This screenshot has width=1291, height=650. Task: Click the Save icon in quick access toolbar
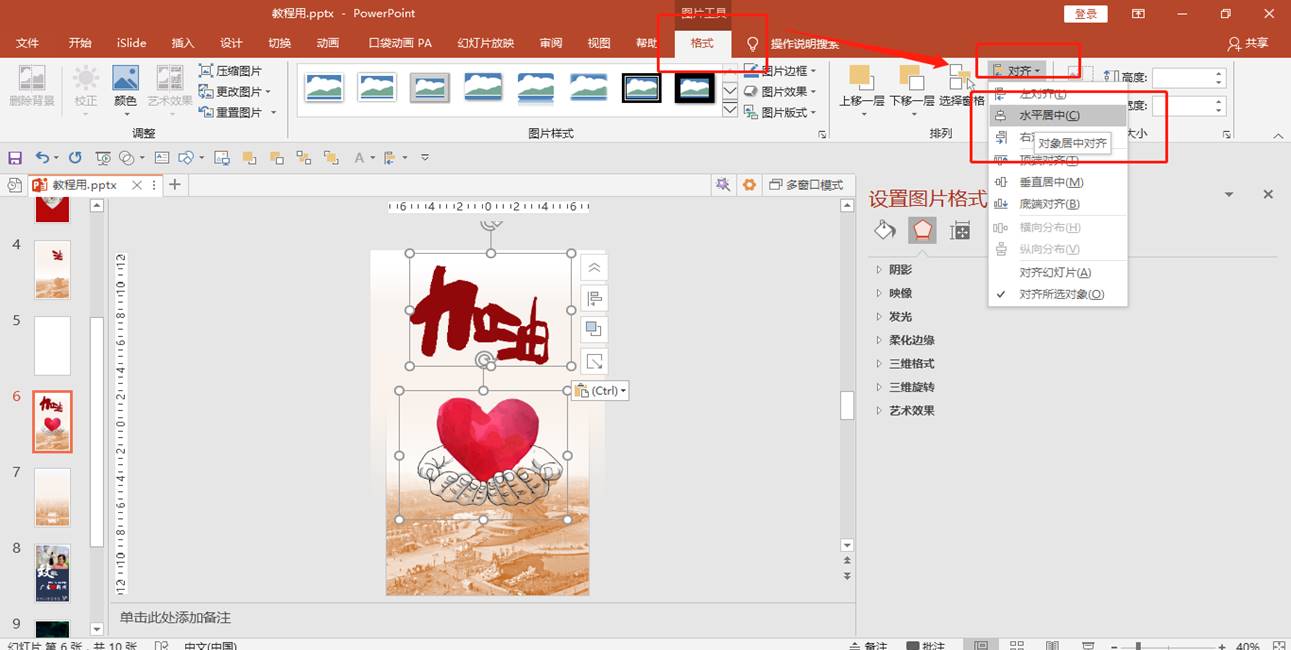(15, 158)
